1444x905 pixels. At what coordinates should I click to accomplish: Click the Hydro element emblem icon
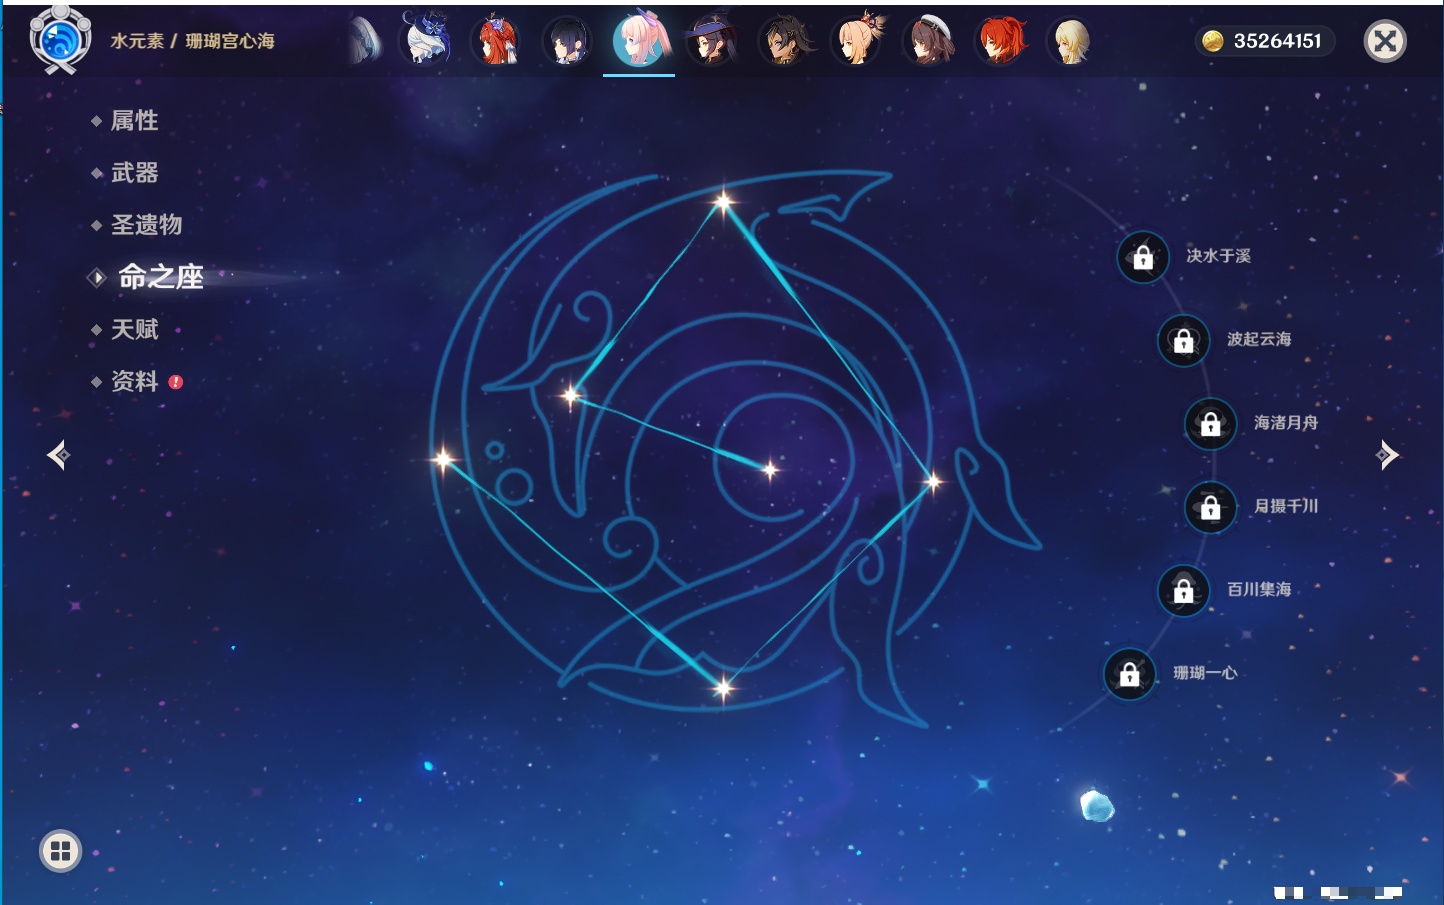[x=61, y=40]
